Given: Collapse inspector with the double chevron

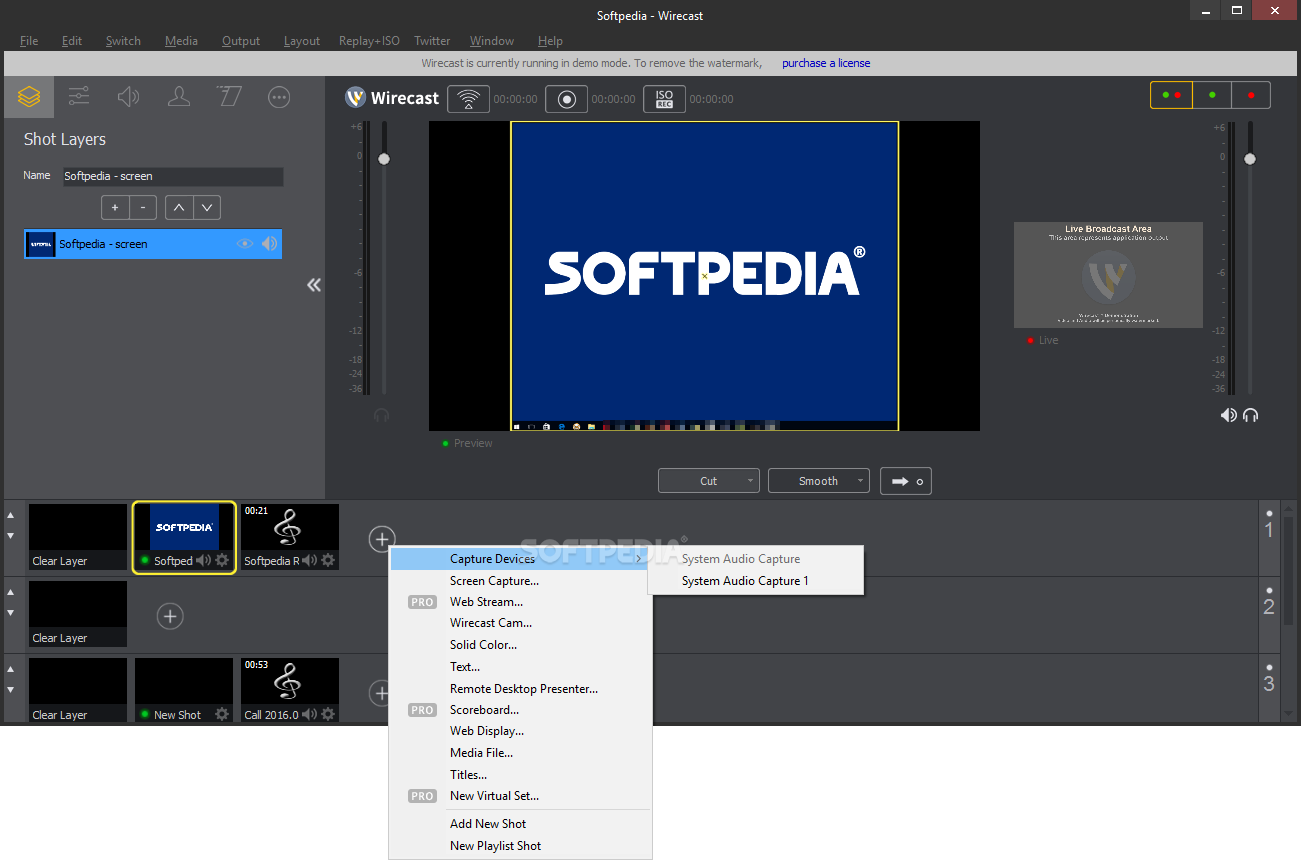Looking at the screenshot, I should [314, 285].
